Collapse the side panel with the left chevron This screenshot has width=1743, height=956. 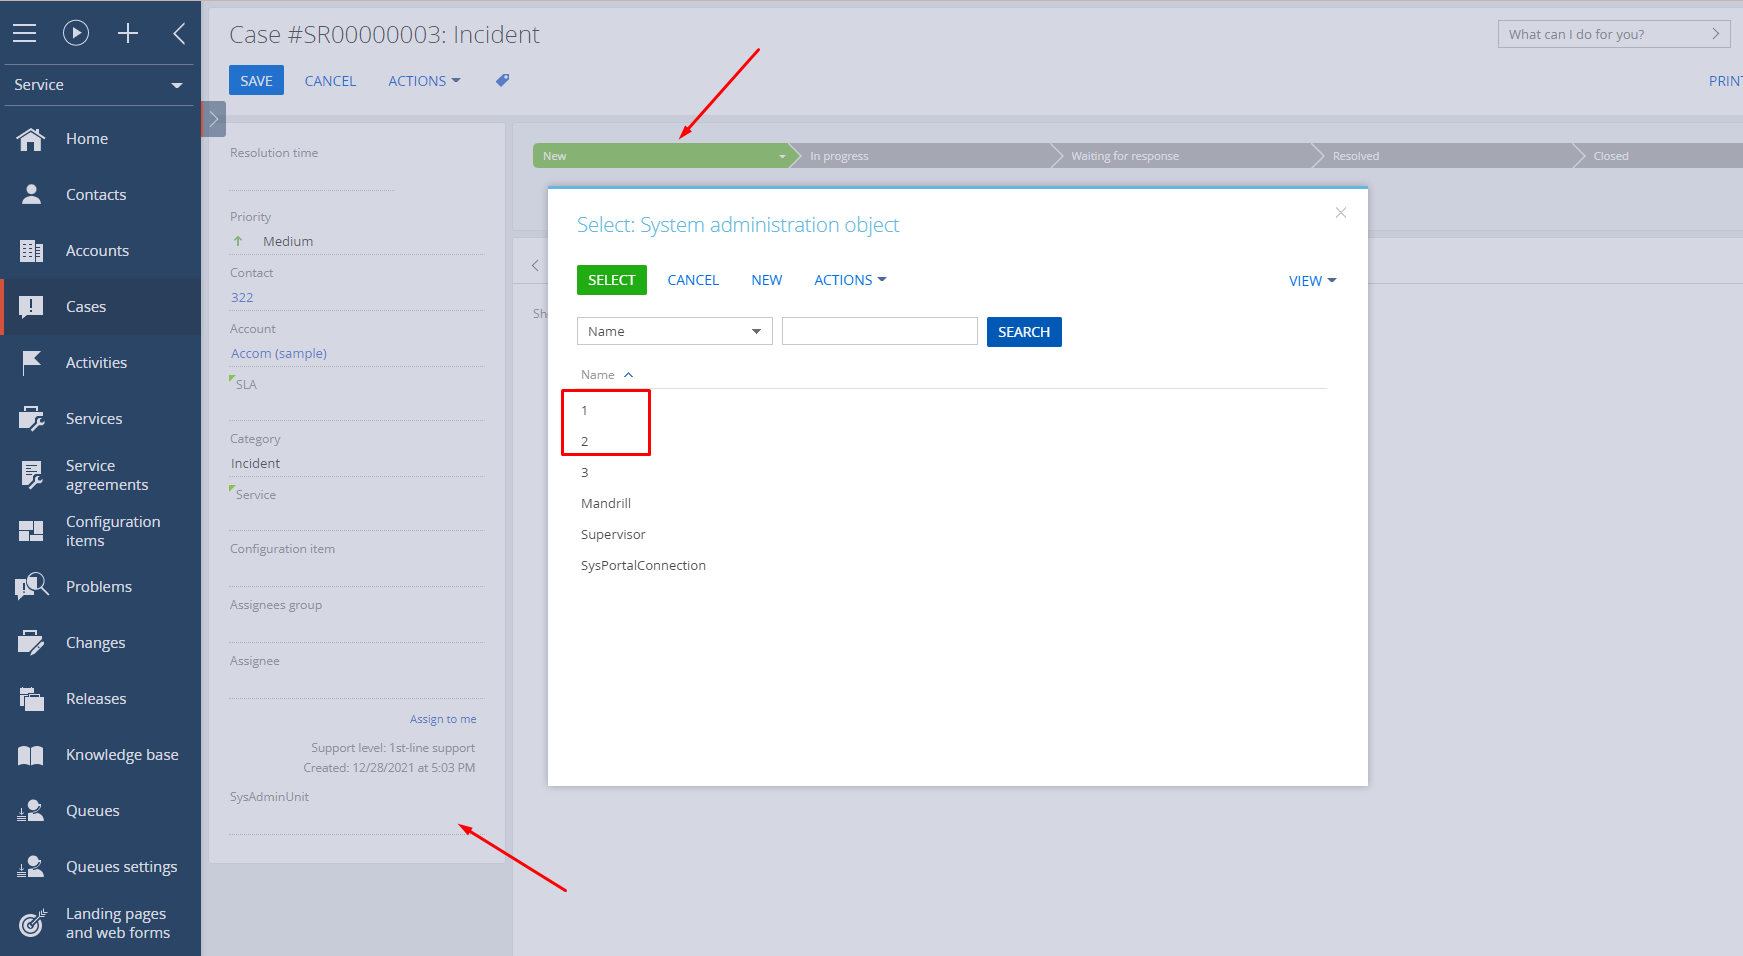click(x=179, y=33)
